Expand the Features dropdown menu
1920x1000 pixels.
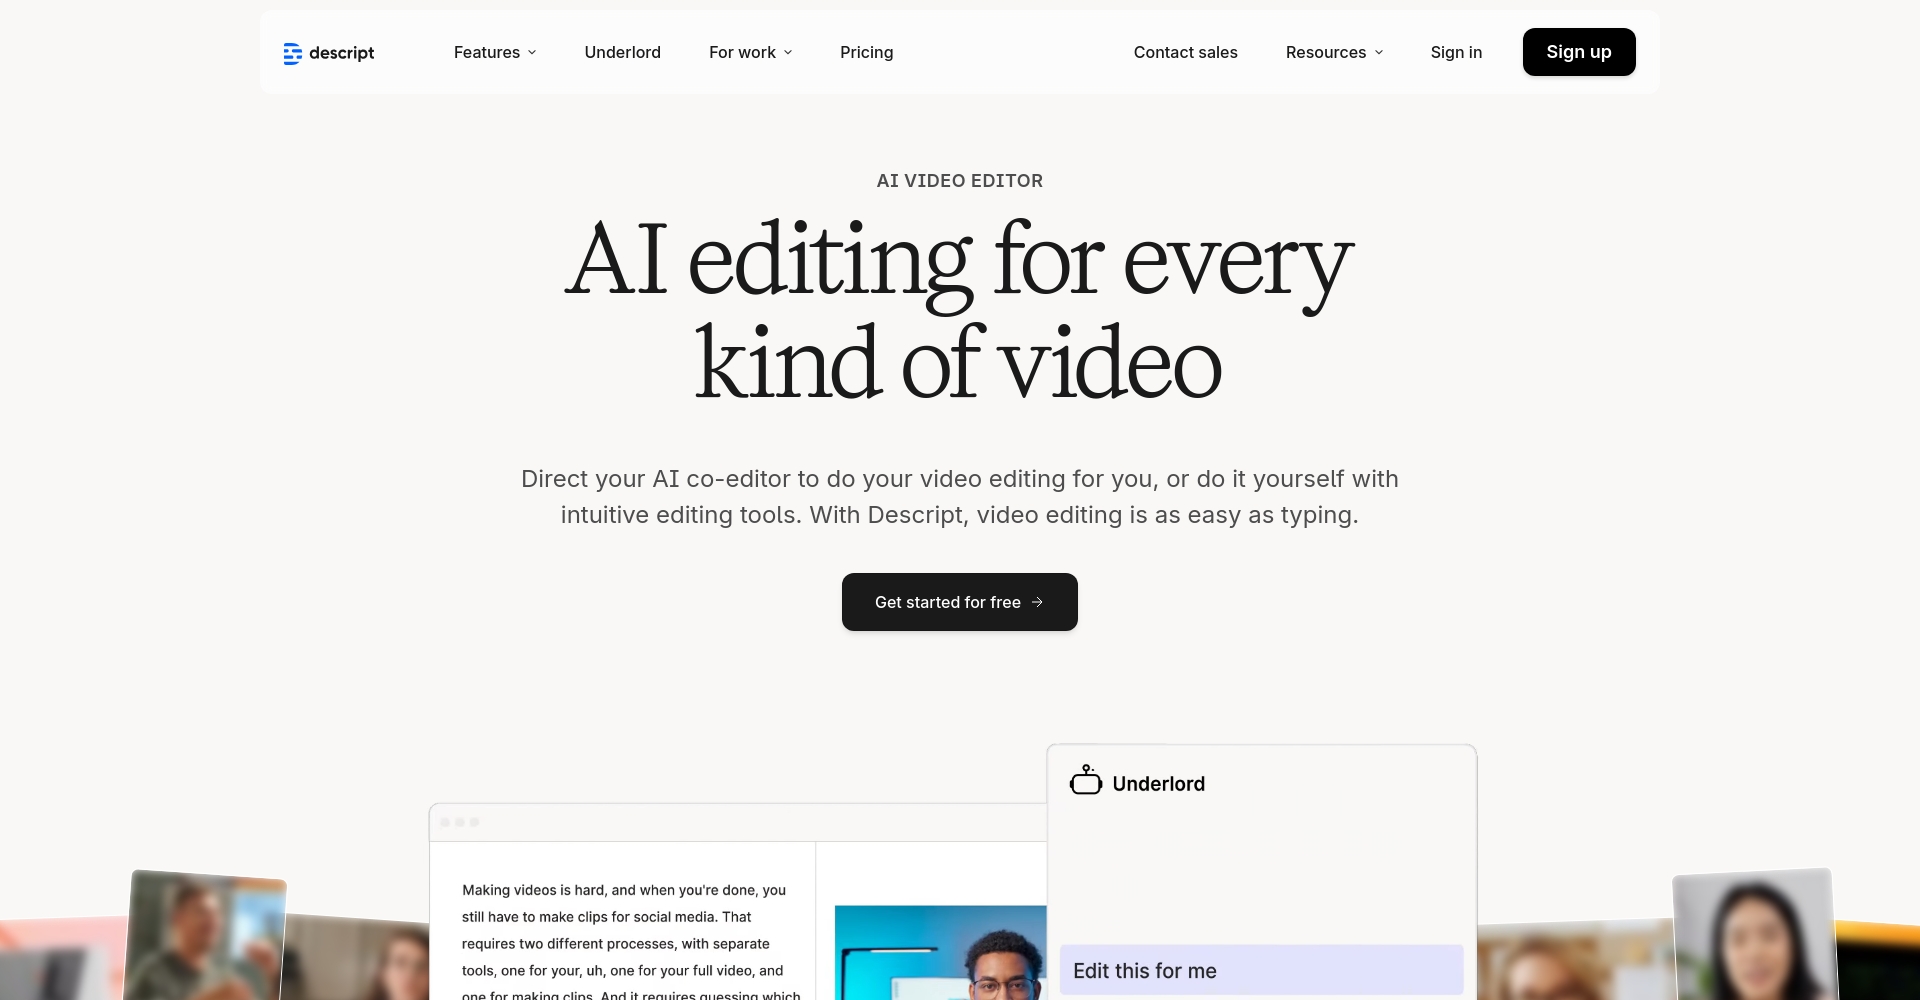tap(495, 52)
